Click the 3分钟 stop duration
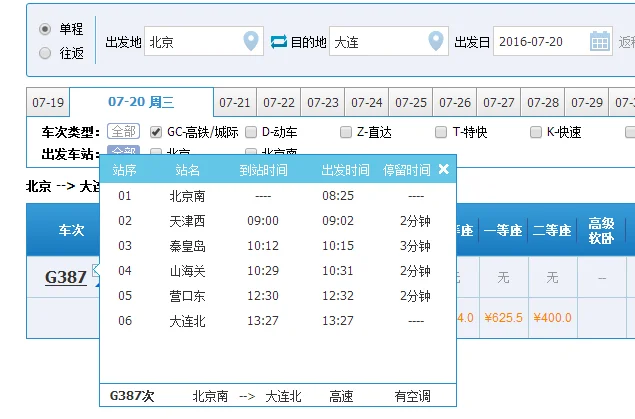 415,246
